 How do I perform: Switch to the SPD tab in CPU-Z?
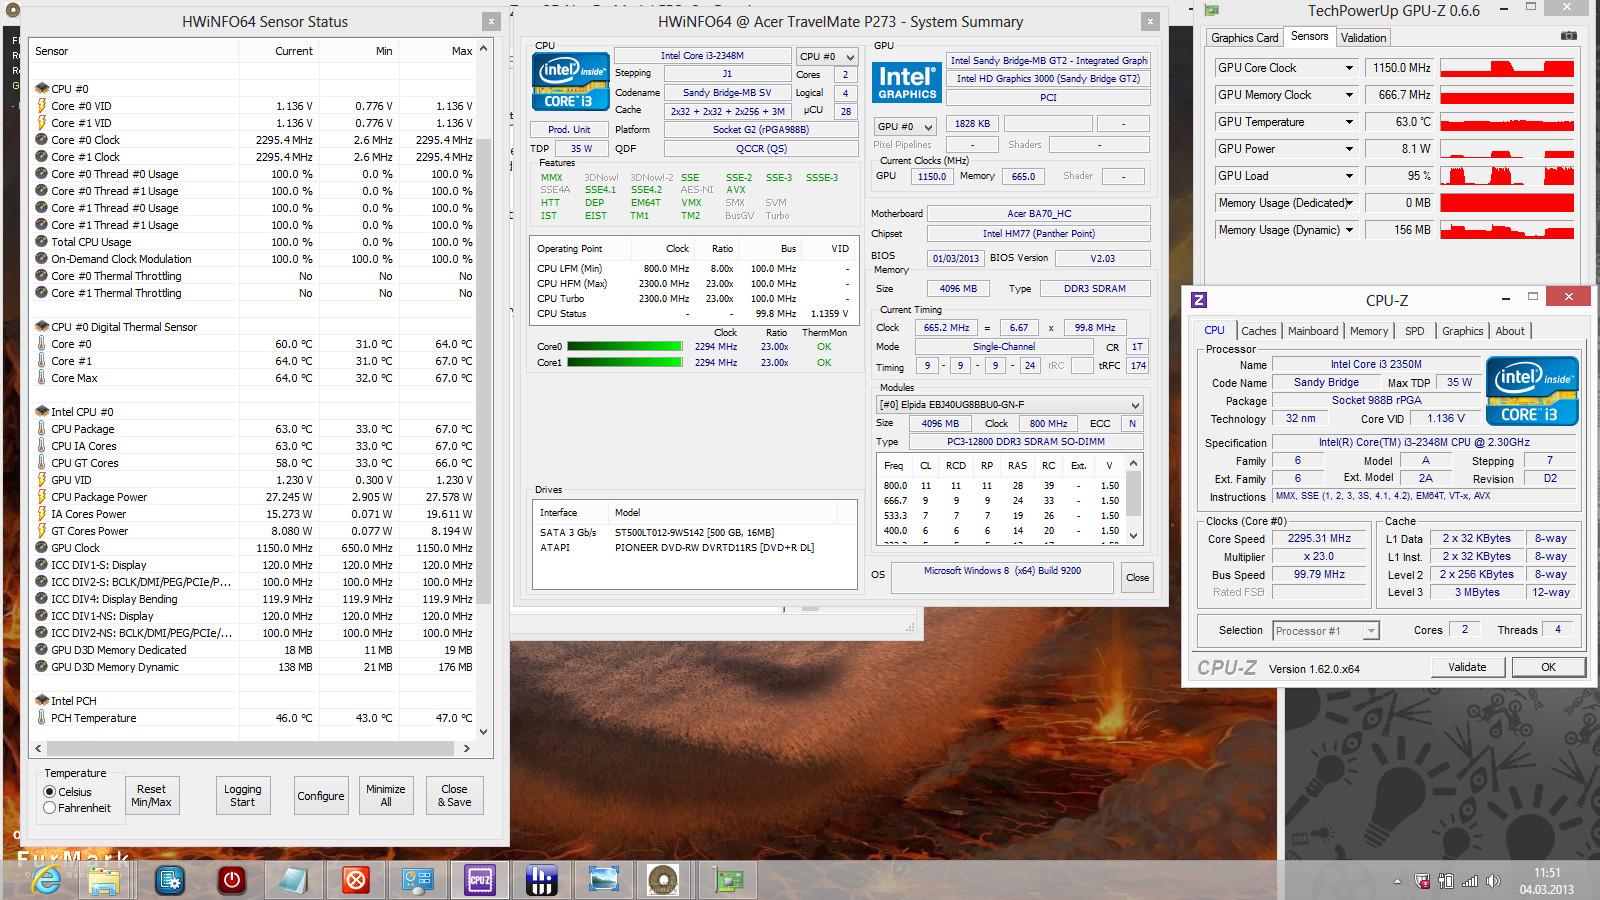1414,331
